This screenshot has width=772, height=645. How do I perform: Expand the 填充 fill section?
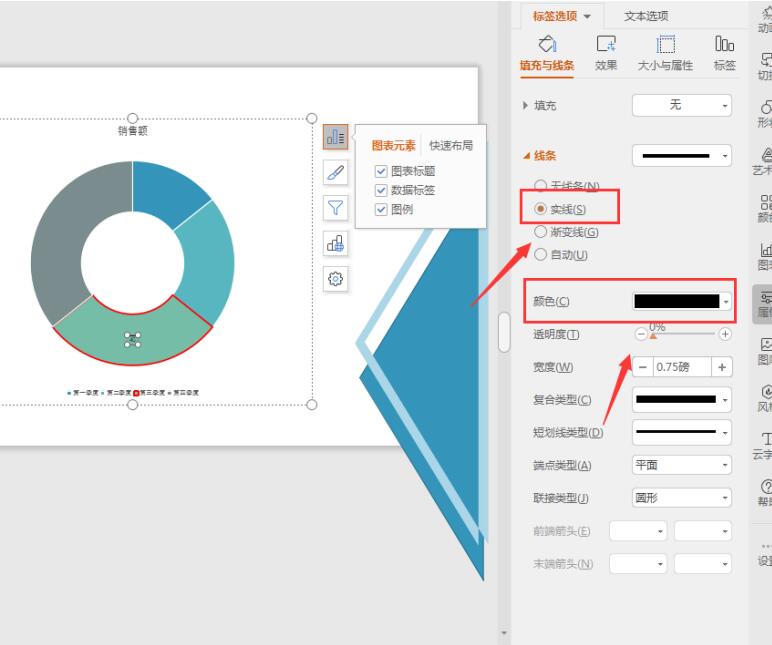click(x=525, y=105)
